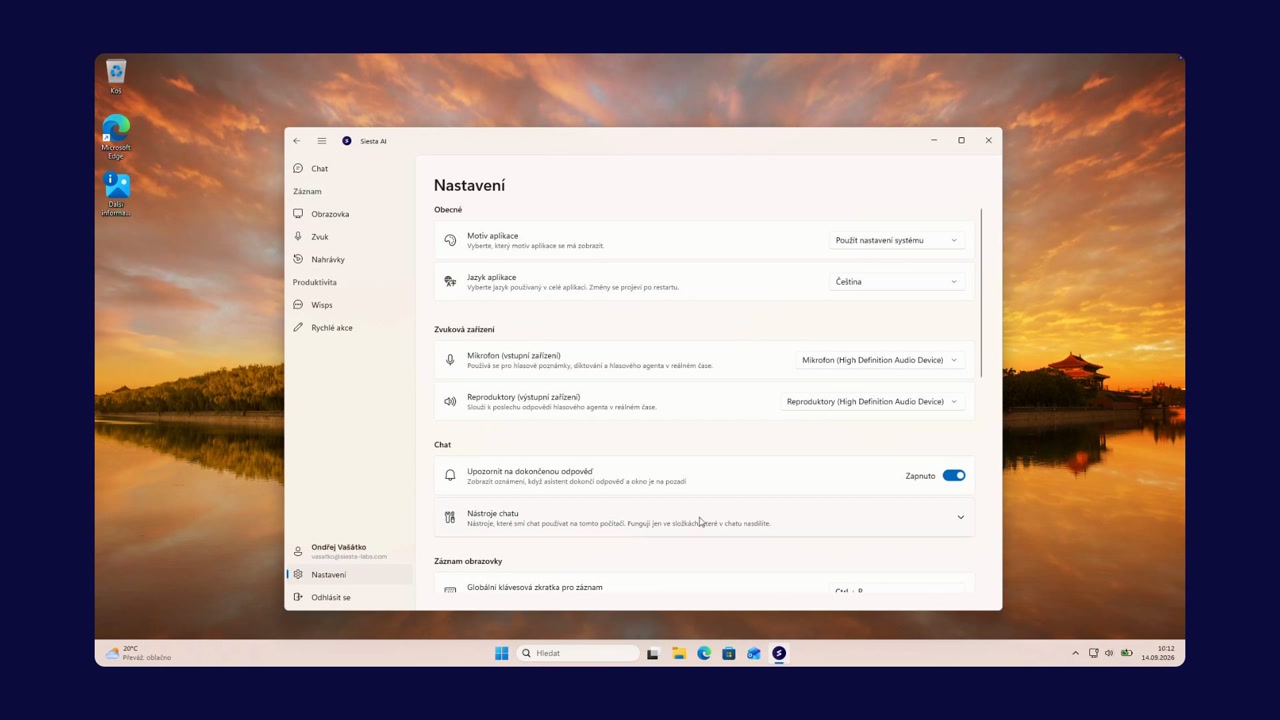Open the Windows Start menu

tap(501, 654)
